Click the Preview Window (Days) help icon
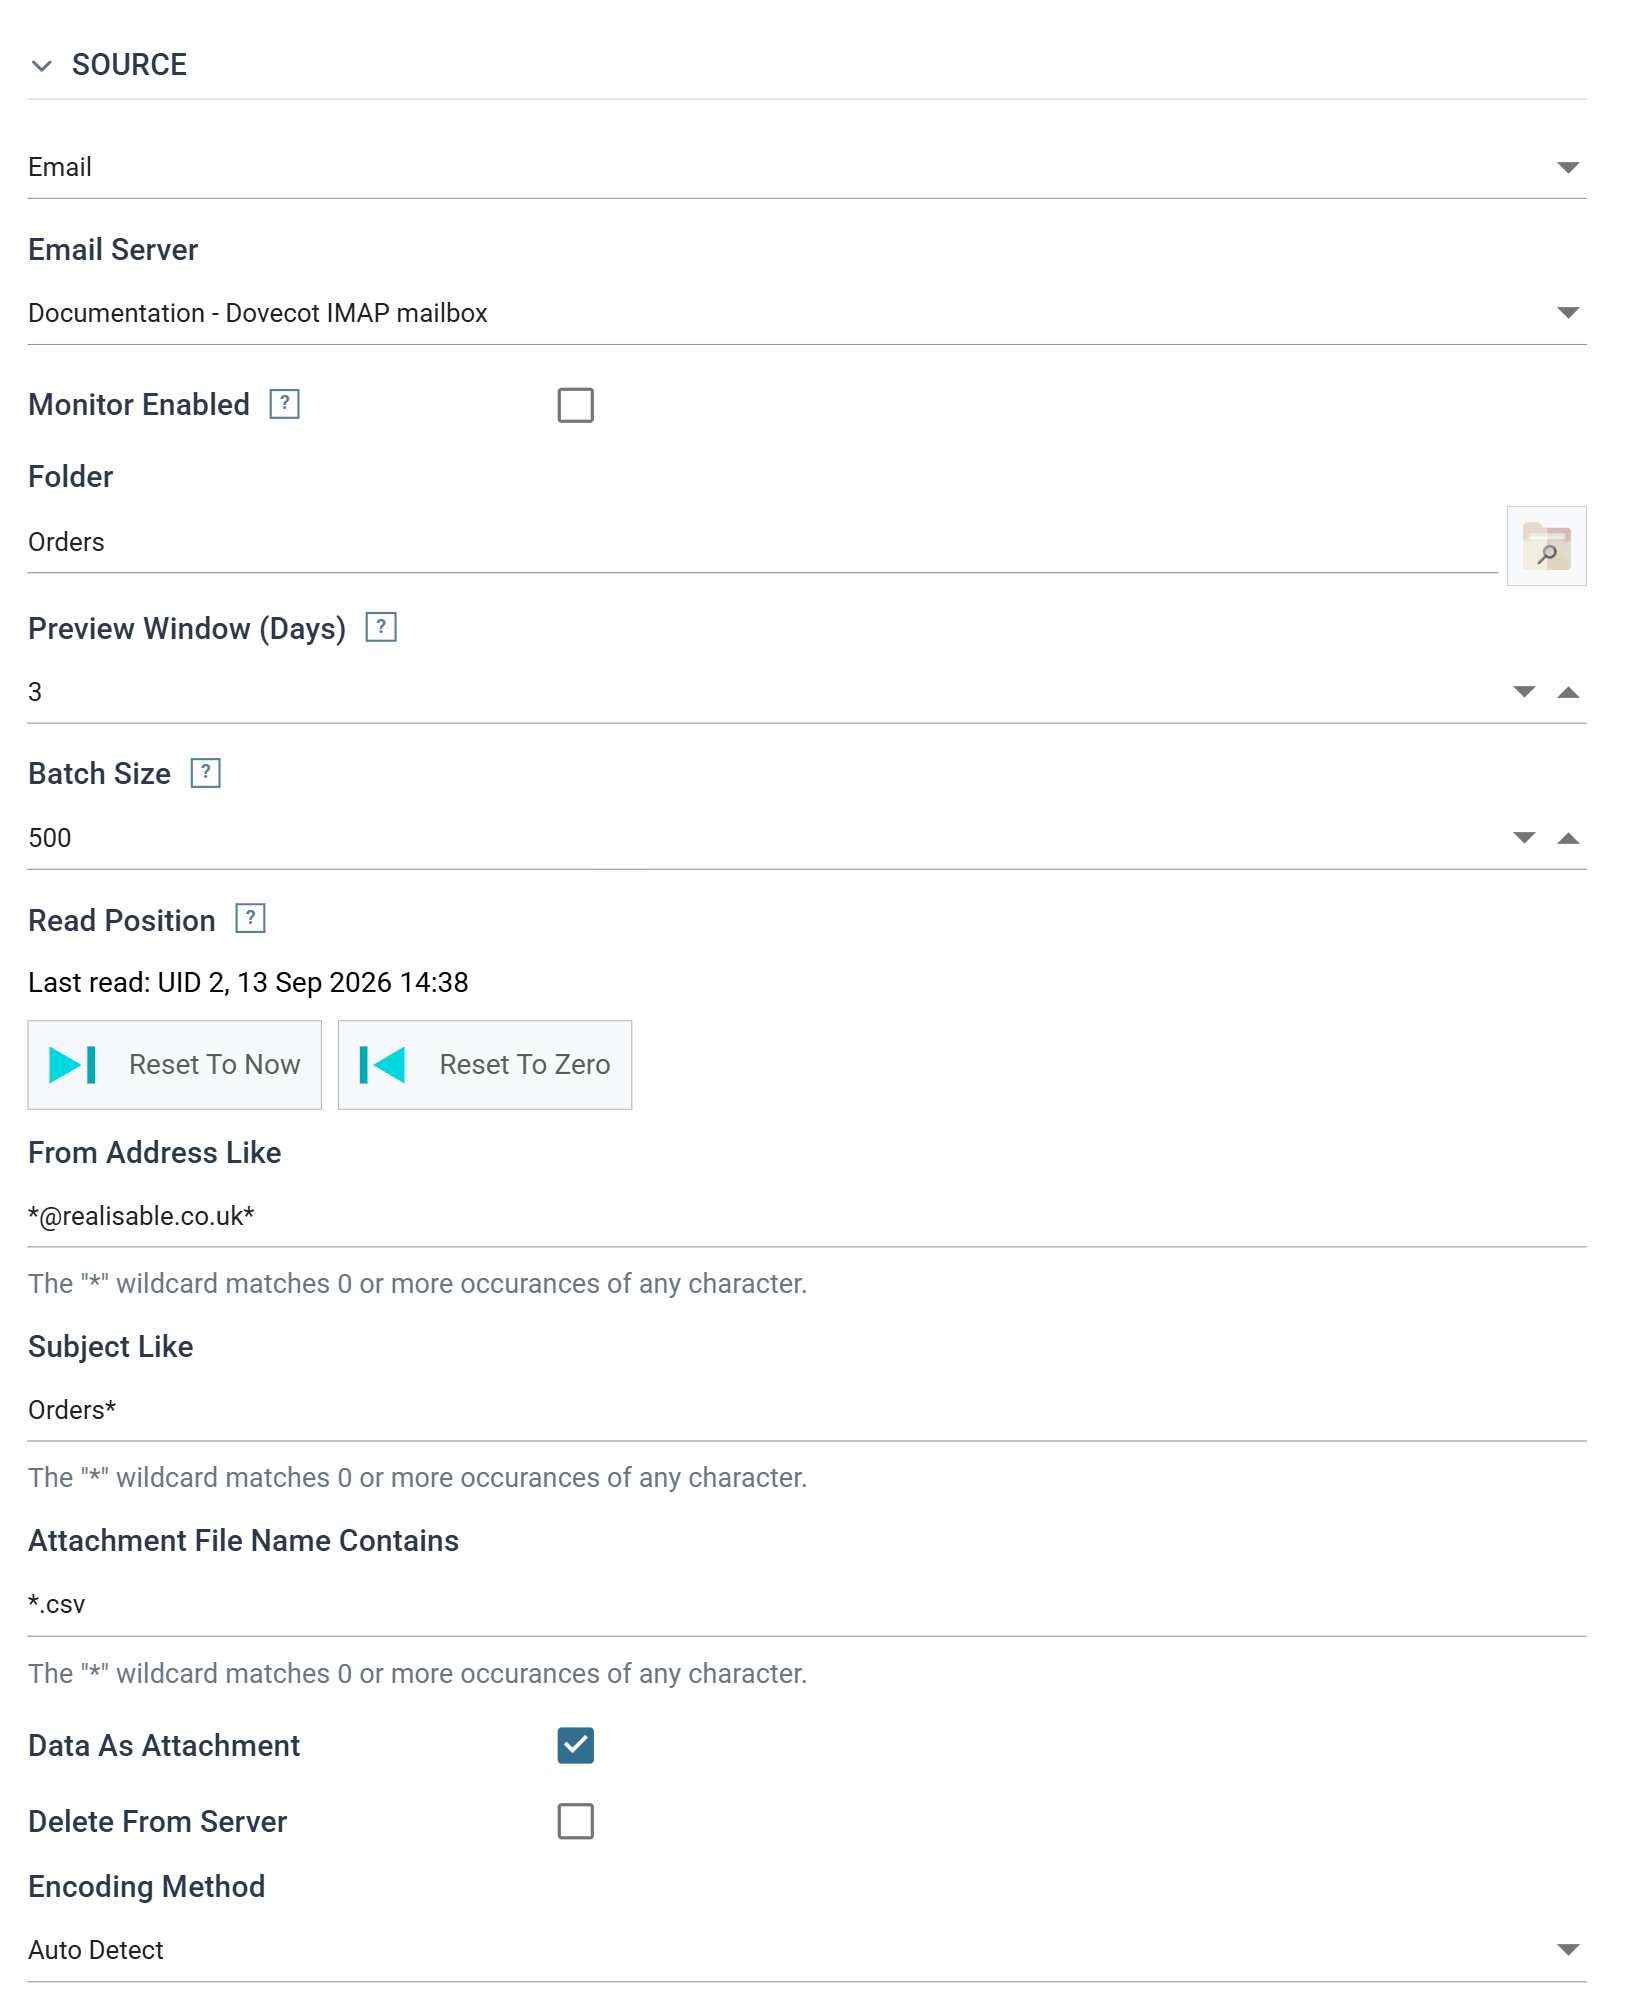The width and height of the screenshot is (1626, 1998). coord(381,627)
